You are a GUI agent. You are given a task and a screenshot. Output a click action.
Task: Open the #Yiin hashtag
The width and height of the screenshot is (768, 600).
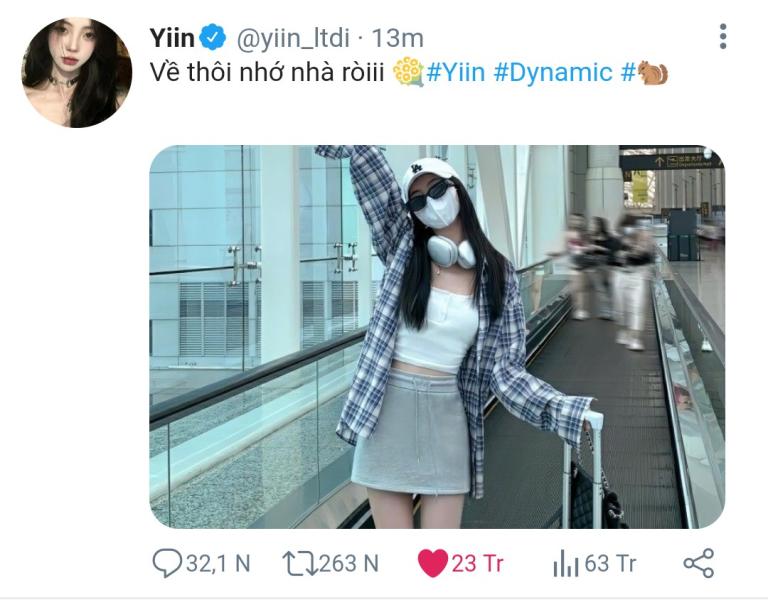(x=456, y=72)
